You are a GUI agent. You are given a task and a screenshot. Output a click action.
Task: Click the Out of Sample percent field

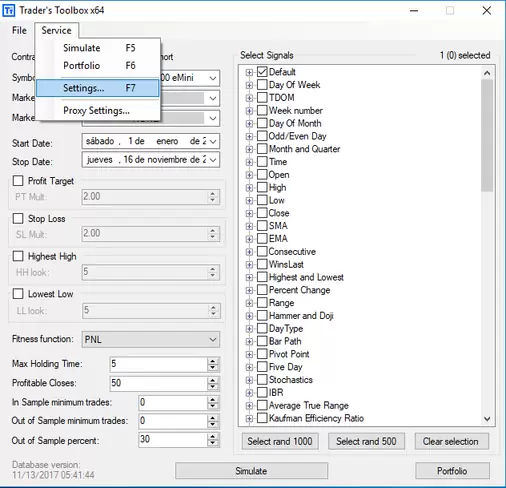(x=173, y=439)
